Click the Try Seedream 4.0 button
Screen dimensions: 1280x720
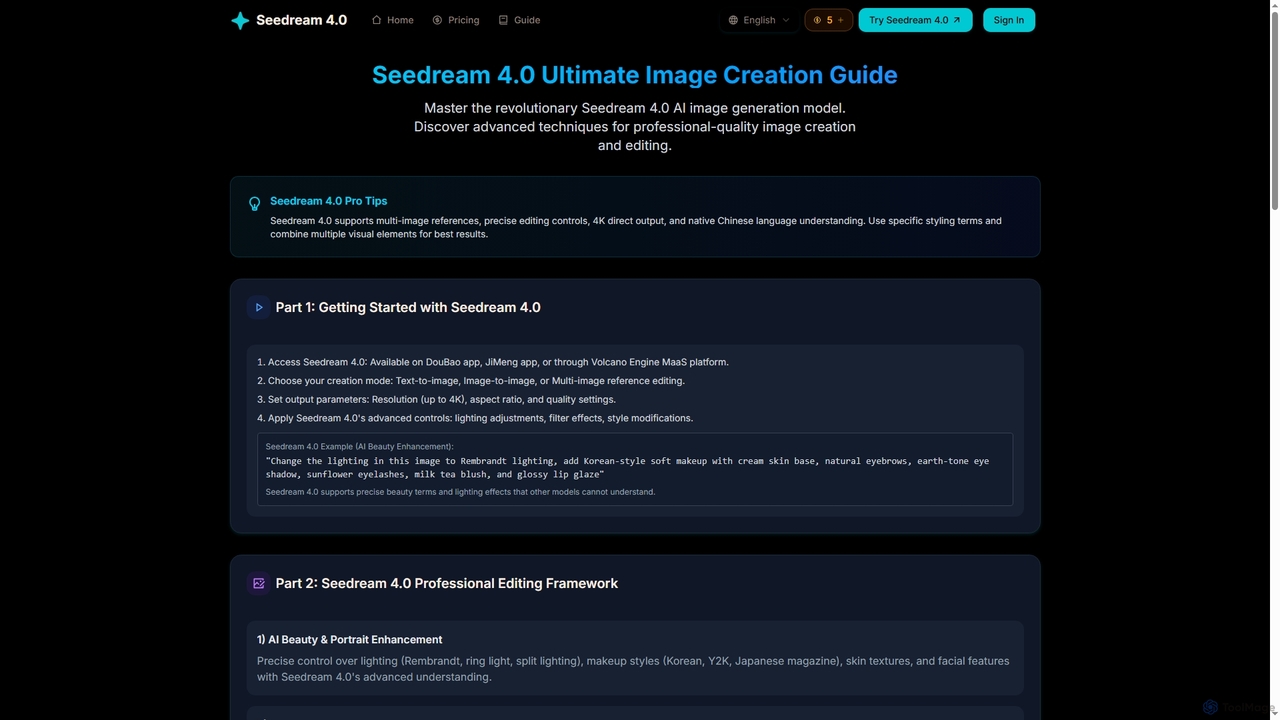(x=915, y=20)
